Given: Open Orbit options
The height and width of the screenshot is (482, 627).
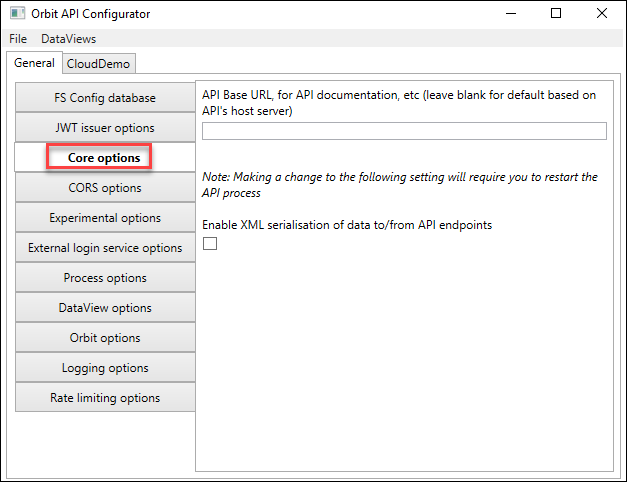Looking at the screenshot, I should [x=105, y=338].
